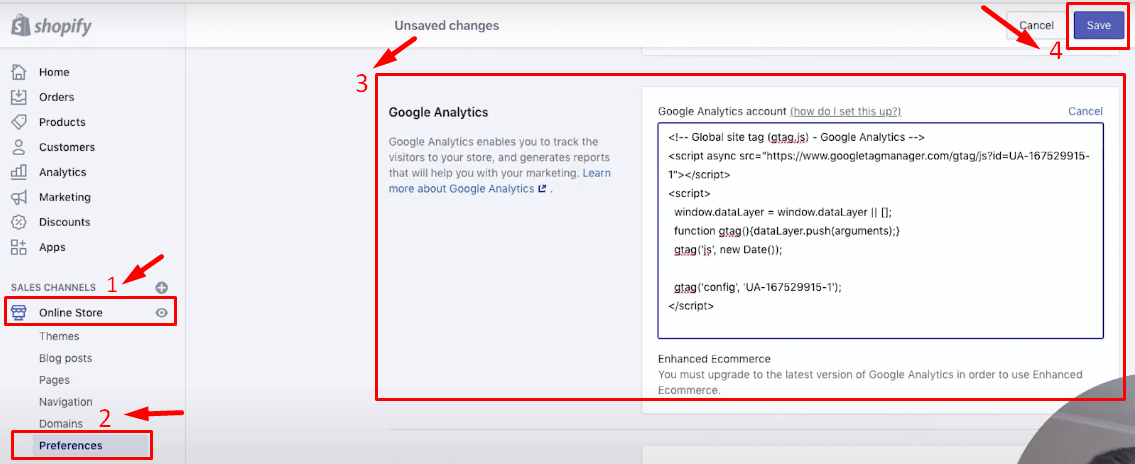This screenshot has height=464, width=1135.
Task: Click the top-bar Cancel button
Action: [x=1036, y=25]
